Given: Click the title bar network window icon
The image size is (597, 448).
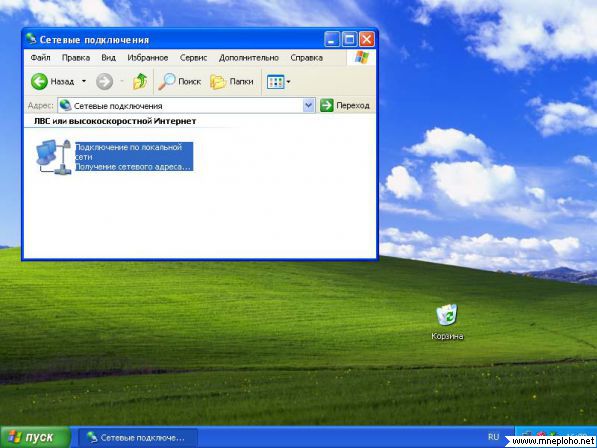Looking at the screenshot, I should [31, 39].
